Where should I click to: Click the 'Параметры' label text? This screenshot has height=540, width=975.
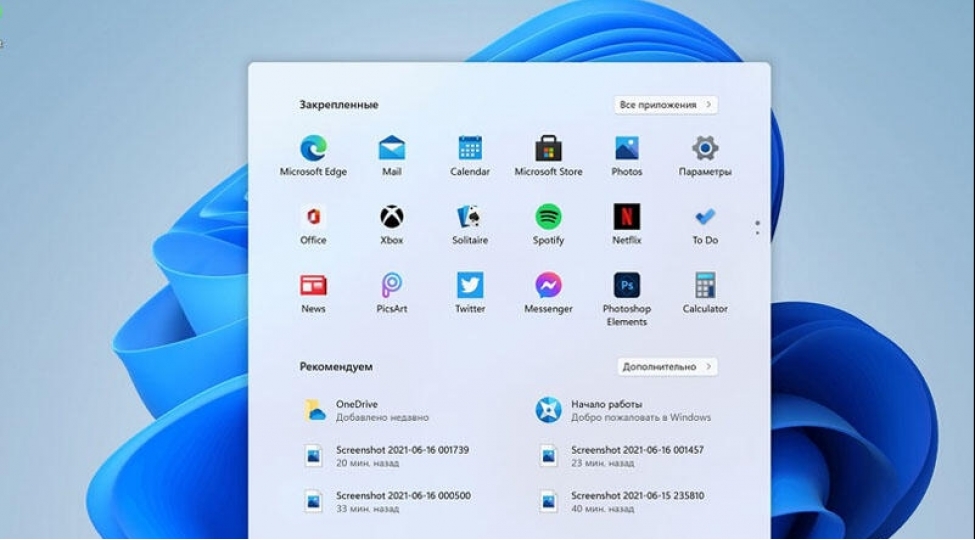(705, 172)
